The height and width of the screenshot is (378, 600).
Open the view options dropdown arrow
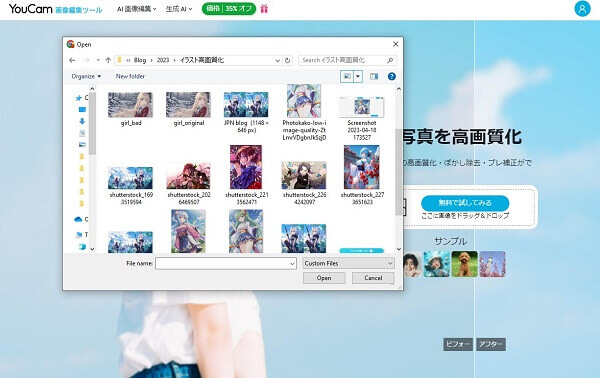pos(358,77)
